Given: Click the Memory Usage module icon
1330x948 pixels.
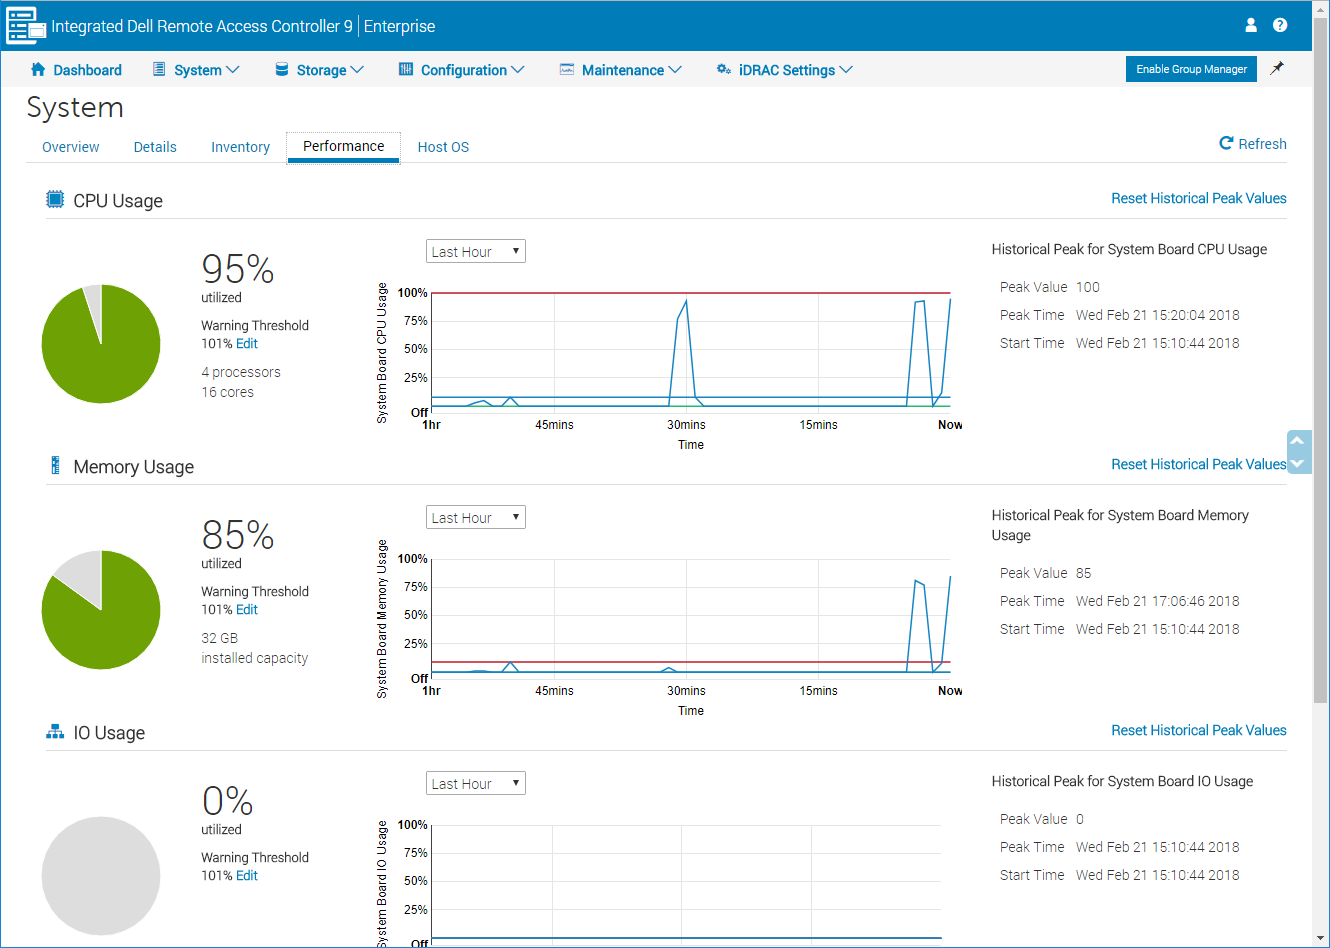Looking at the screenshot, I should (x=55, y=466).
